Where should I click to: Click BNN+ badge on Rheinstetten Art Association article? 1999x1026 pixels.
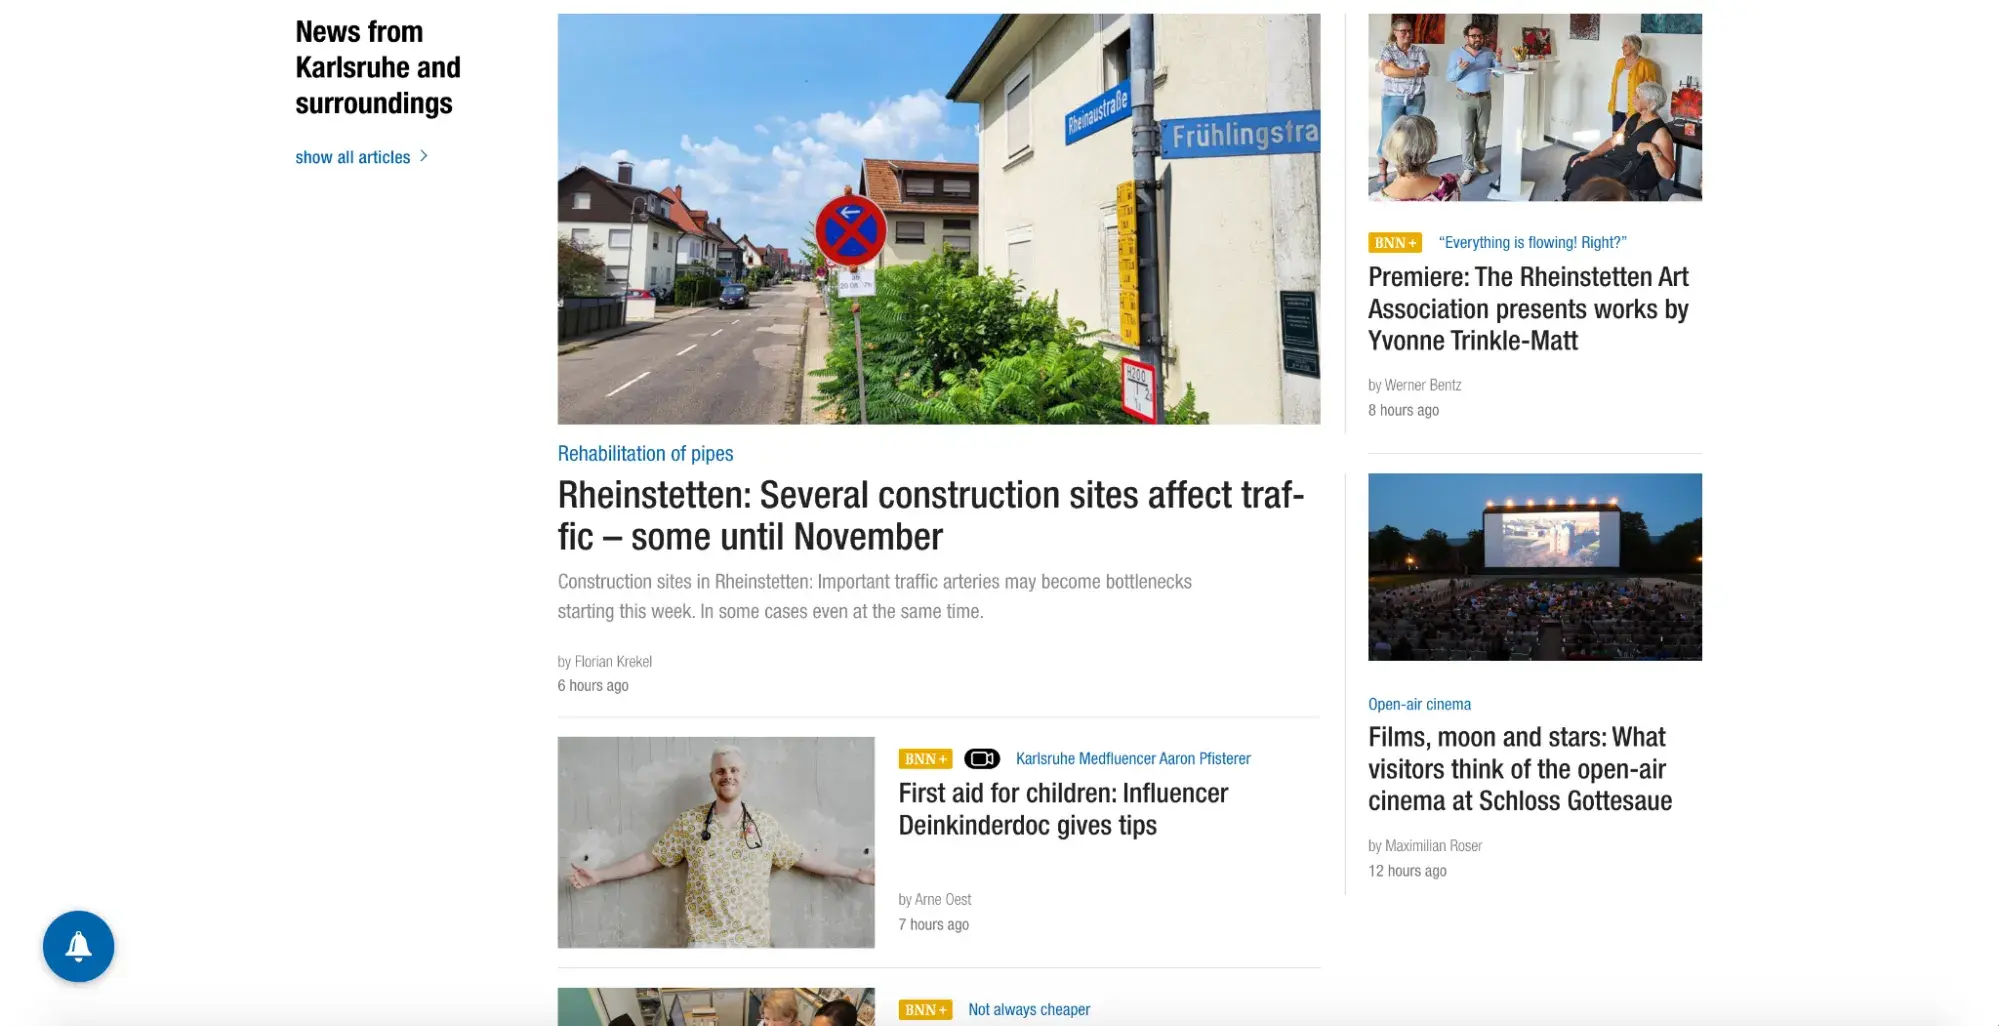pyautogui.click(x=1394, y=243)
